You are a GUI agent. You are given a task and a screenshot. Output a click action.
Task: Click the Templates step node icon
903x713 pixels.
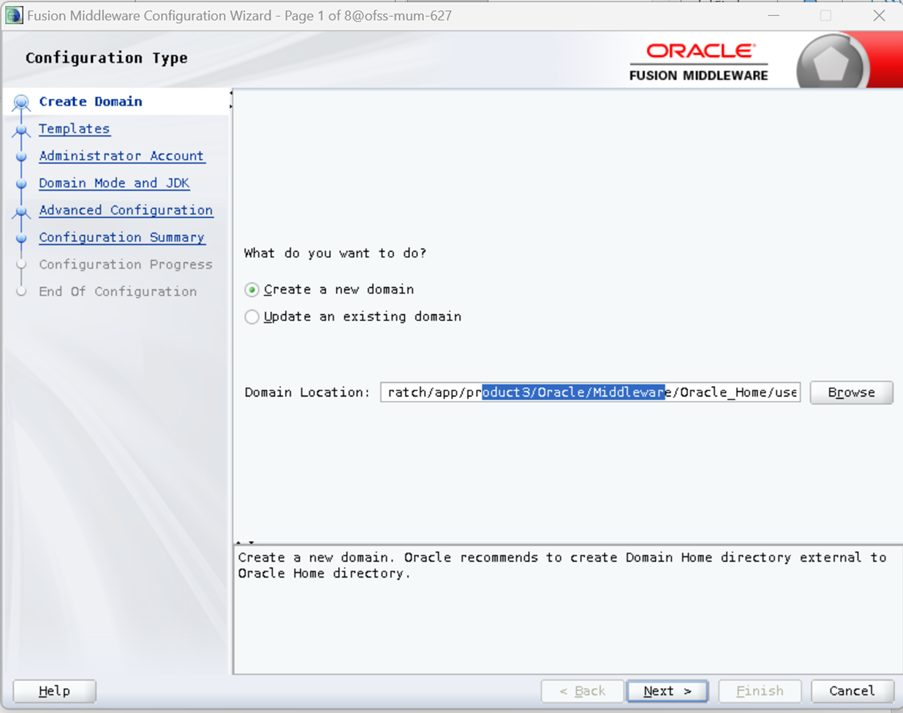tap(21, 130)
